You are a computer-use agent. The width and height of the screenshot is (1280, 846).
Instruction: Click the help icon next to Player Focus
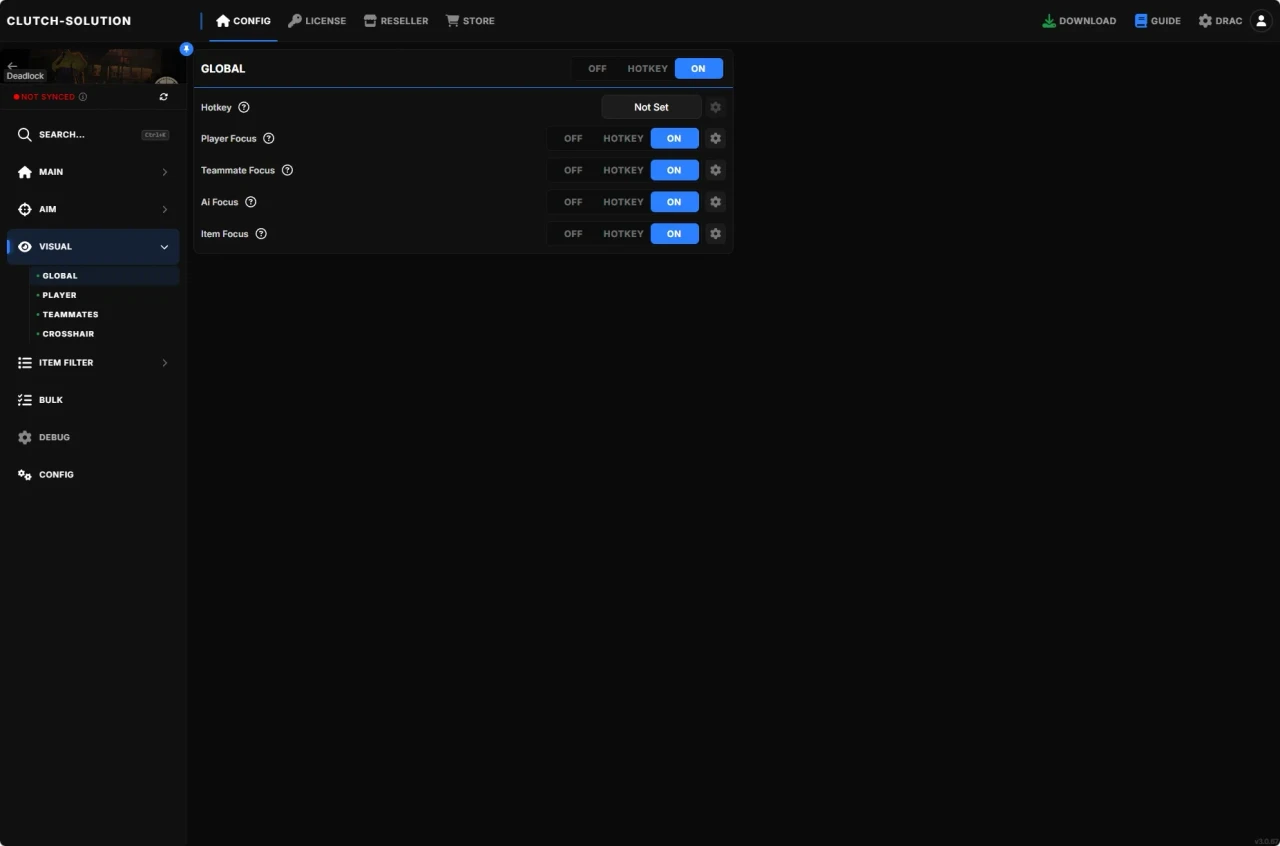(x=268, y=139)
